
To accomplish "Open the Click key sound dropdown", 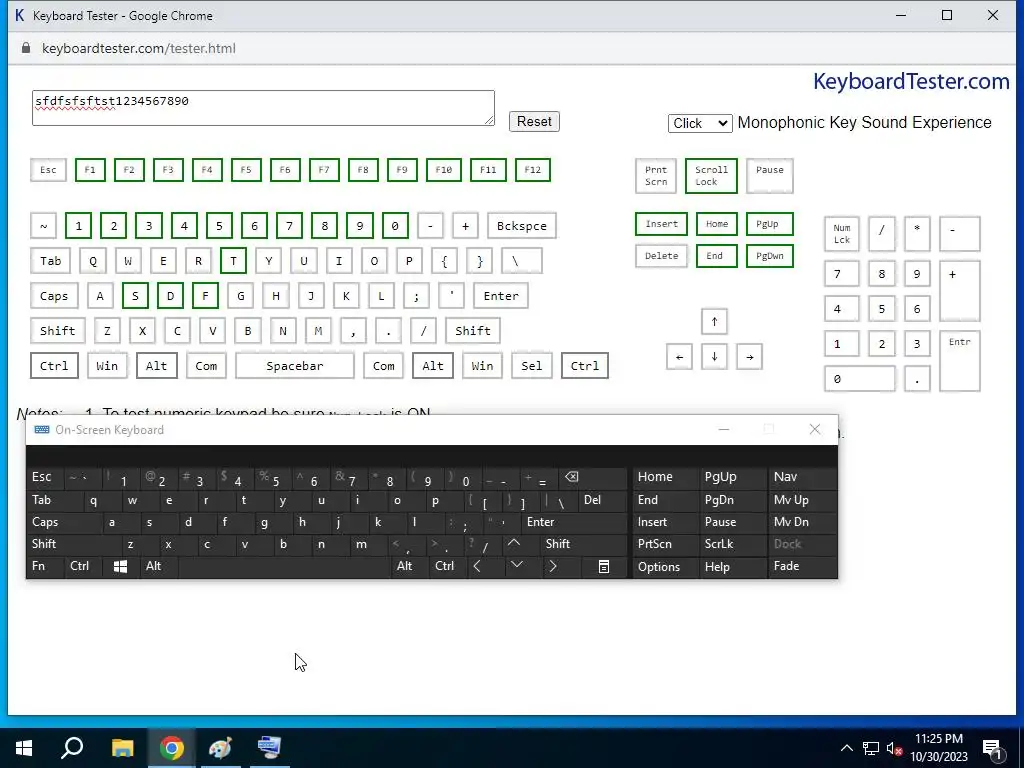I will tap(700, 123).
